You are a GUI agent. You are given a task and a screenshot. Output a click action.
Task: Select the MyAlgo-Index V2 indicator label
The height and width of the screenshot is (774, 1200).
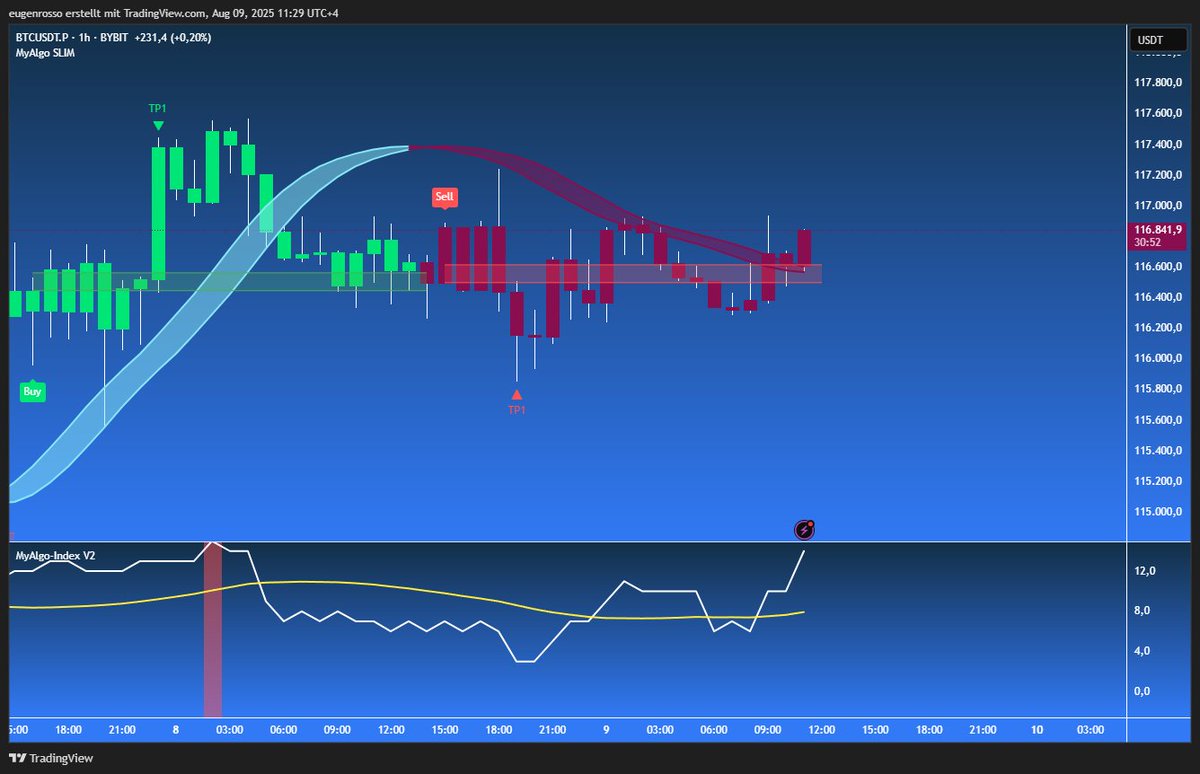pyautogui.click(x=55, y=554)
